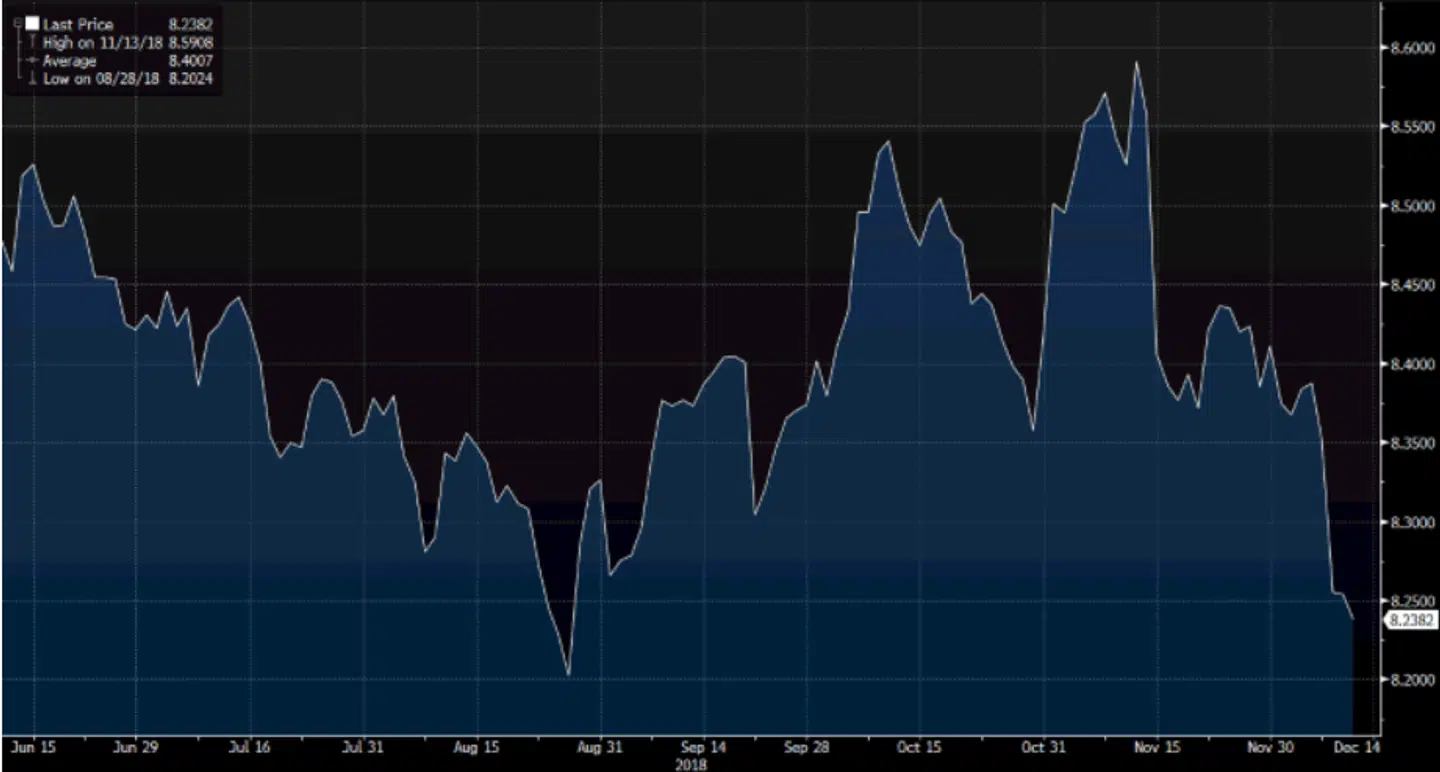Click the Average marker icon in legend
Viewport: 1440px width, 772px height.
point(30,61)
